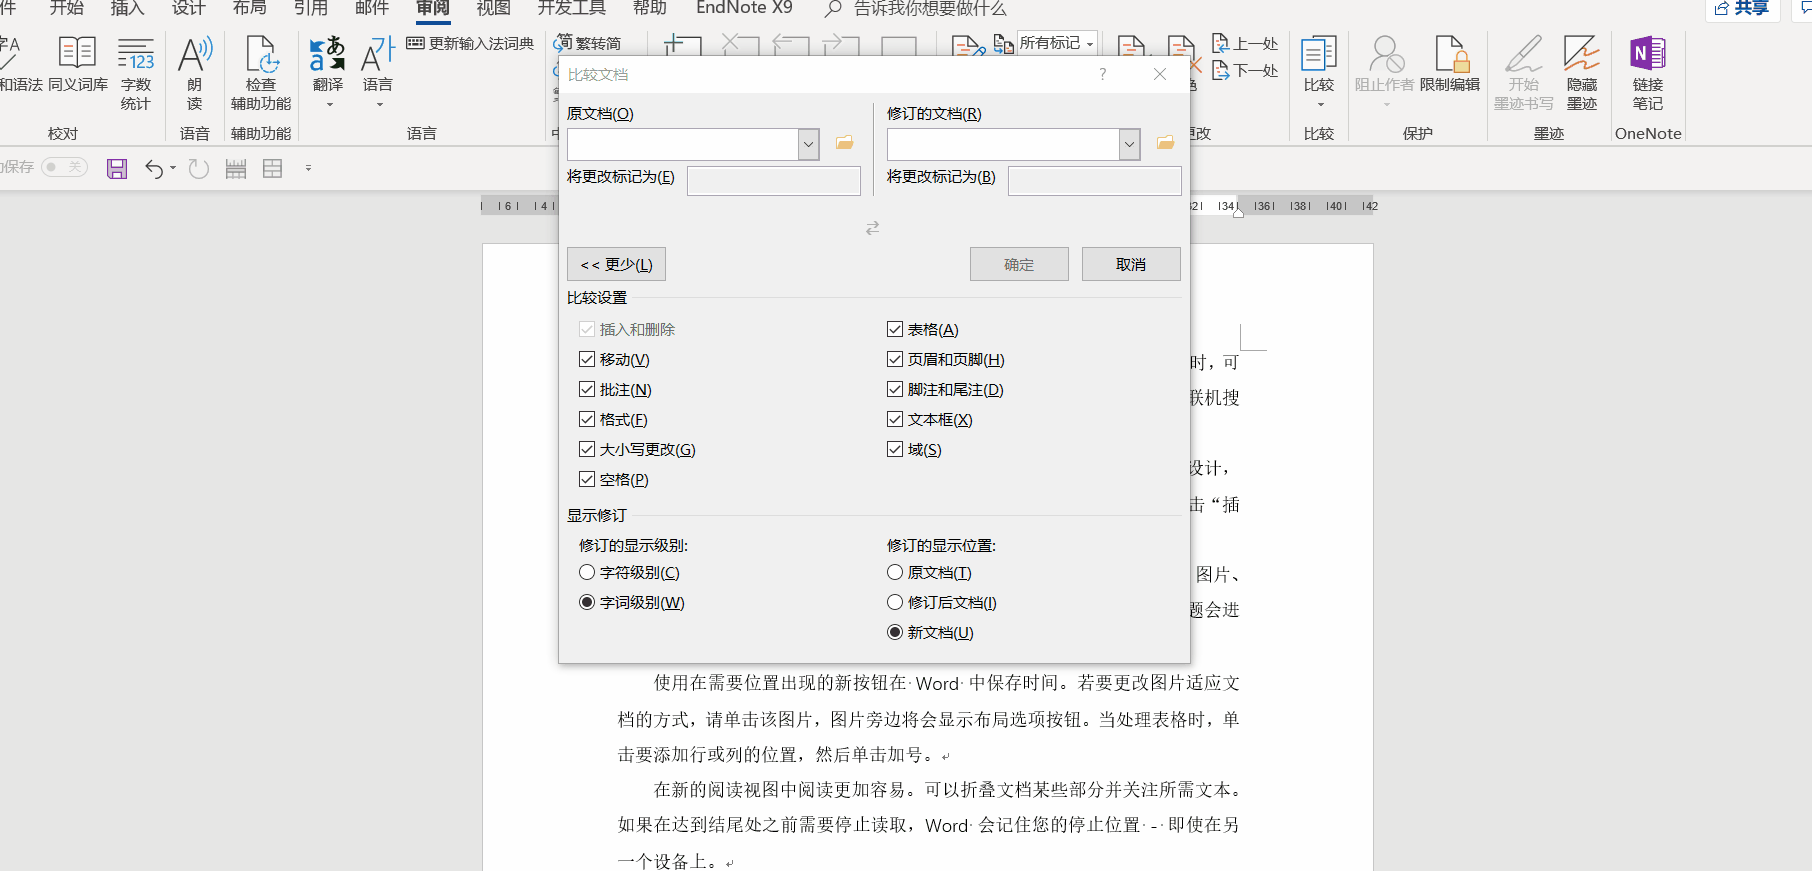Expand the original document dropdown
Screen dimensions: 1812x871
[x=809, y=145]
